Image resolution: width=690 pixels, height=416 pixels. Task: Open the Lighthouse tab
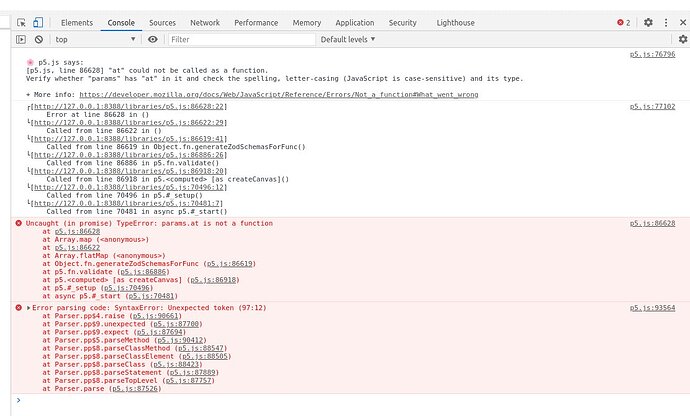(455, 22)
